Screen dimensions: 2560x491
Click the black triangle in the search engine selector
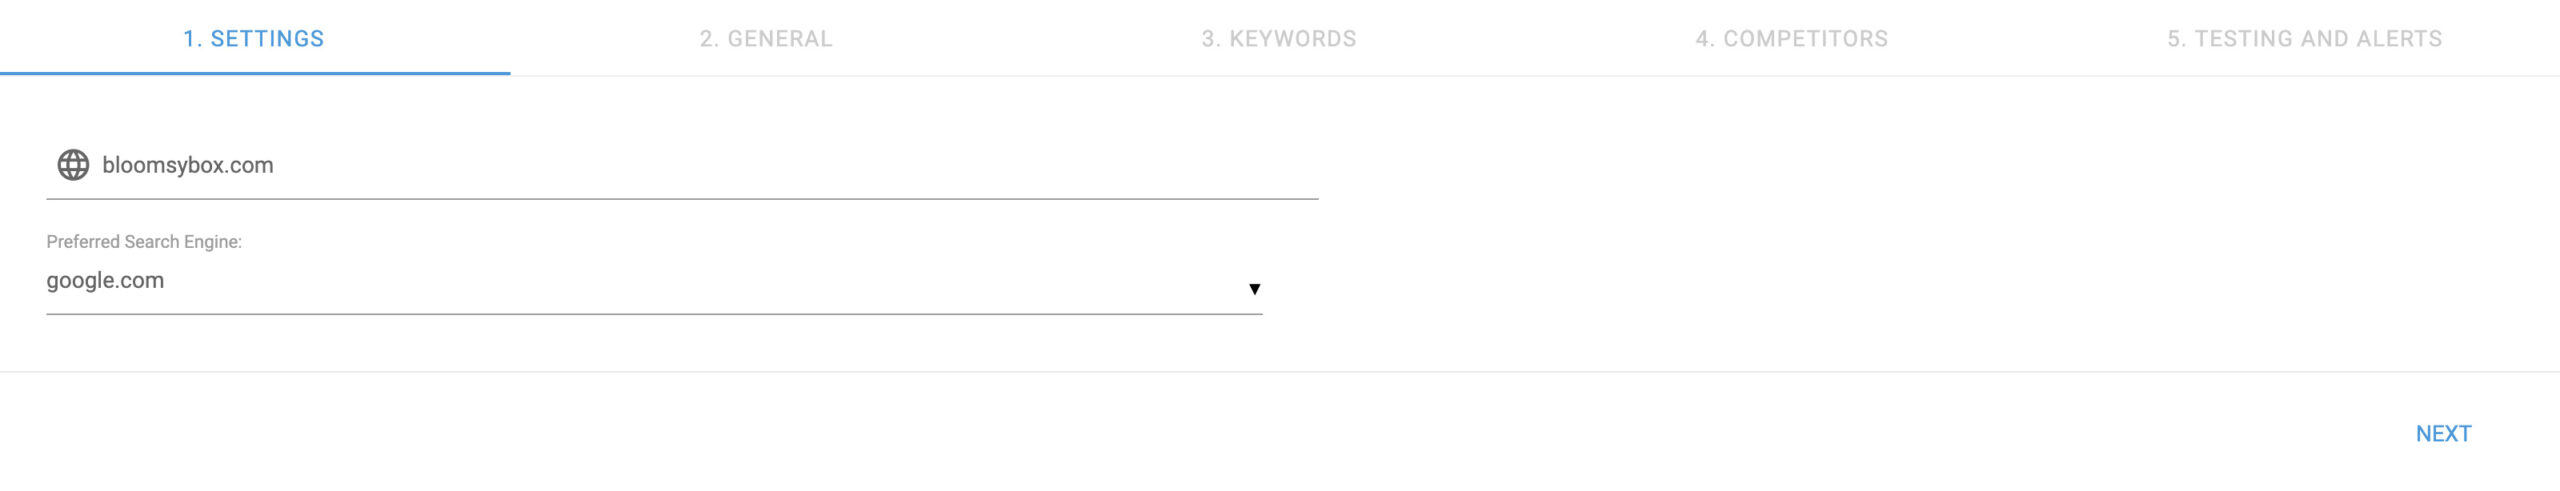pyautogui.click(x=1254, y=289)
